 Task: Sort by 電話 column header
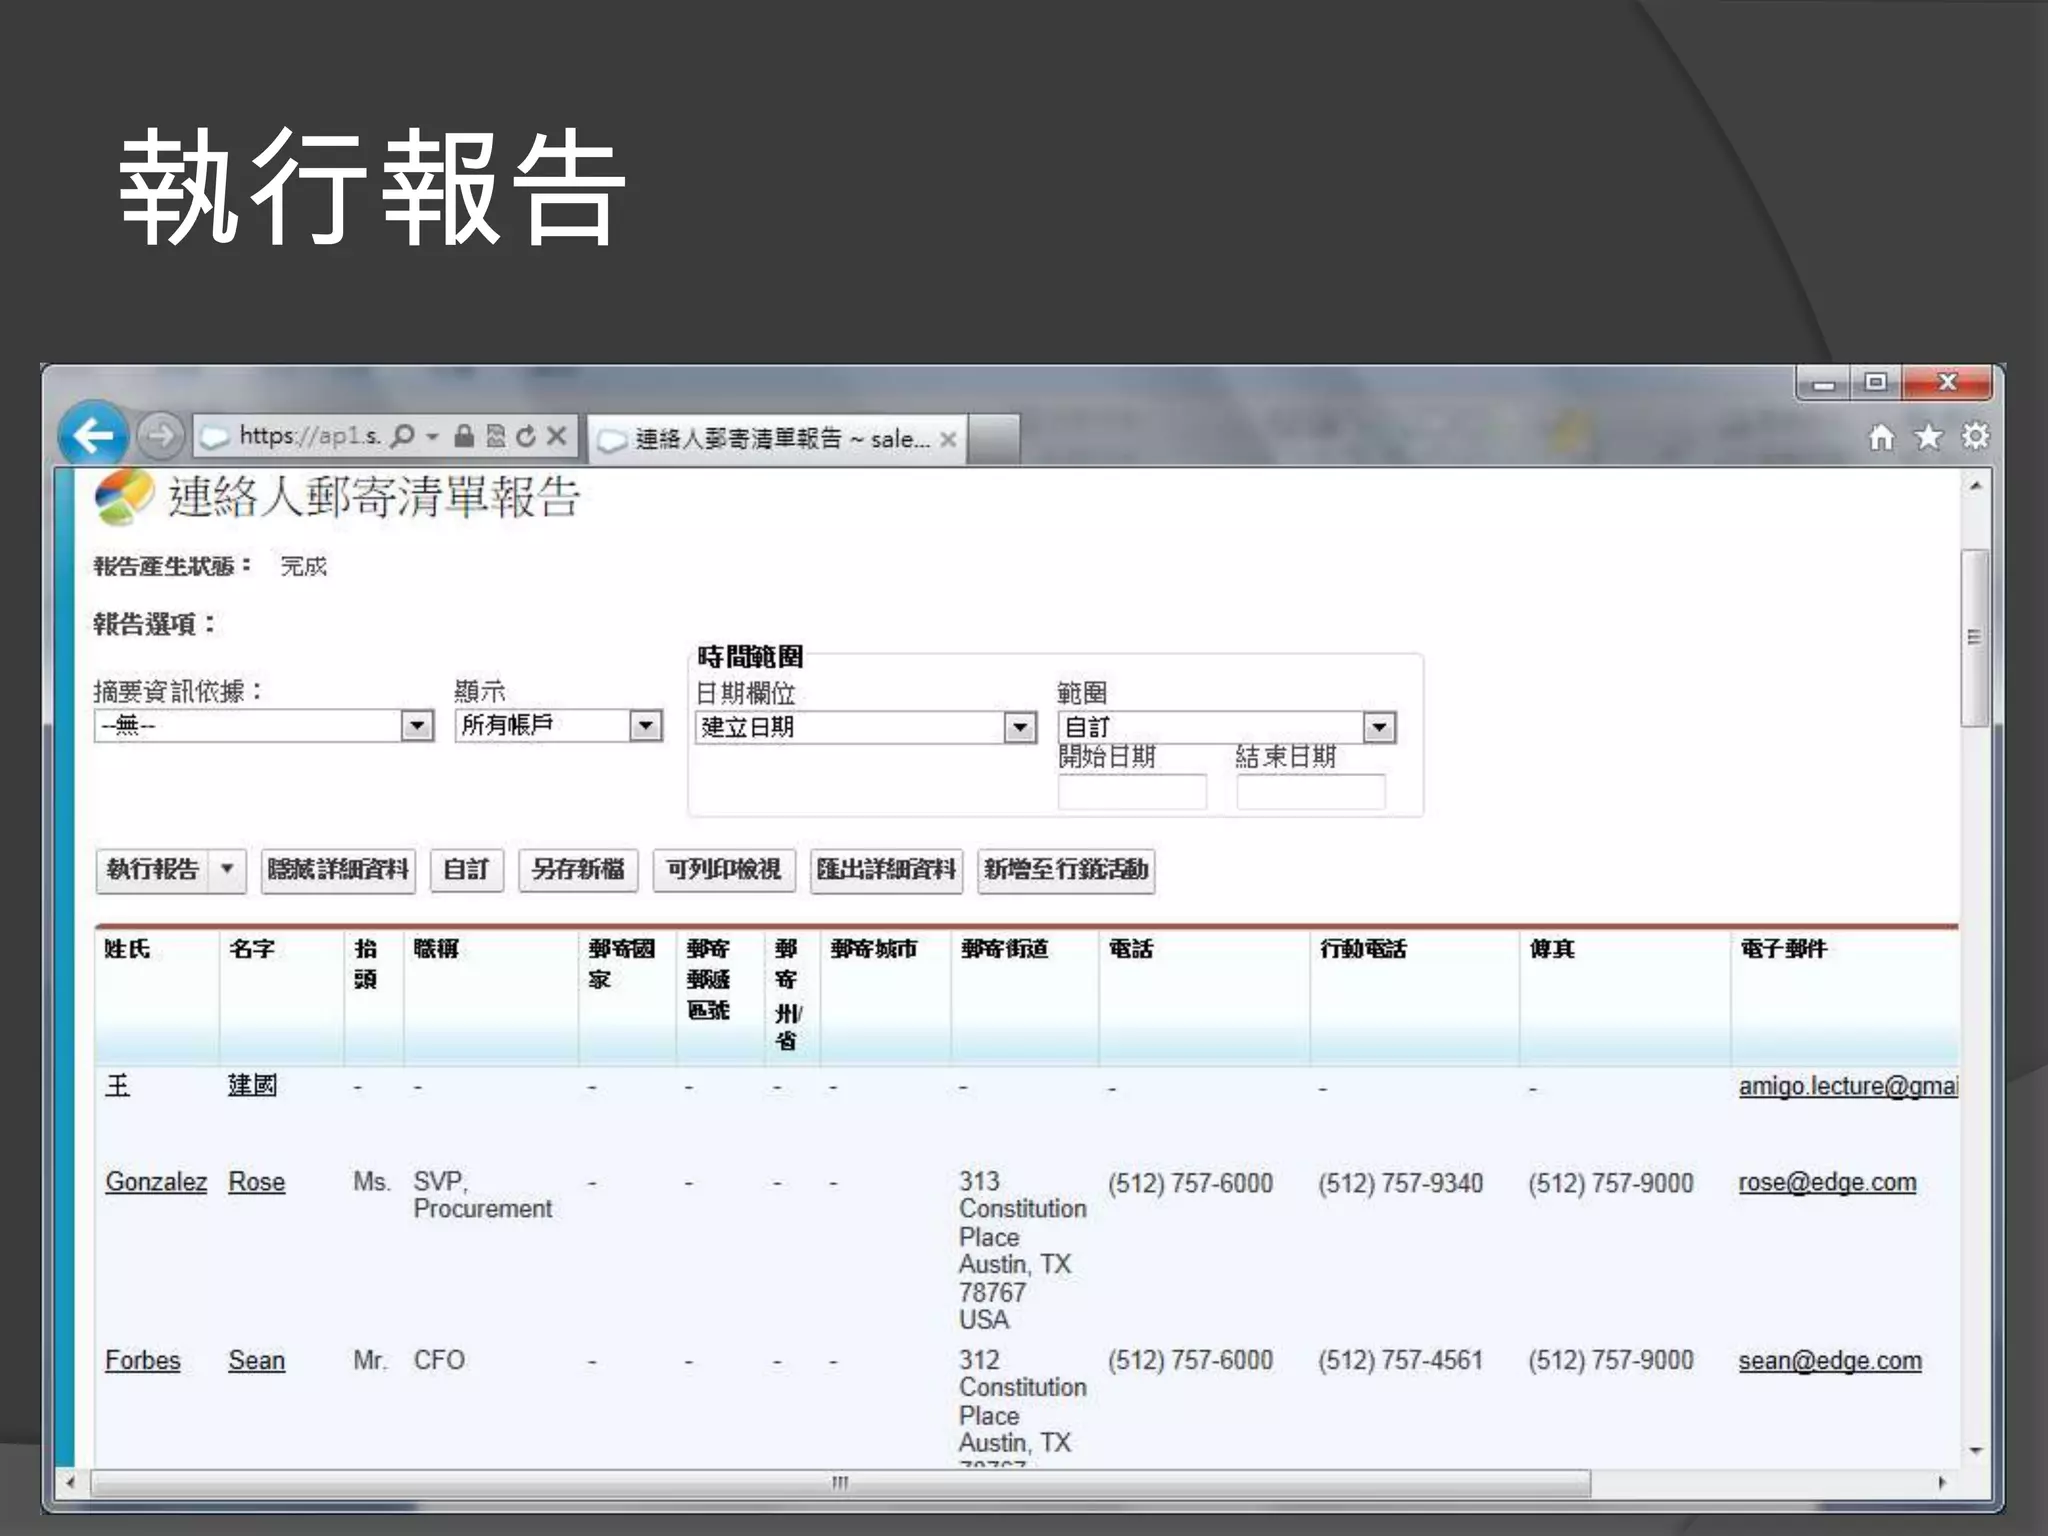tap(1131, 949)
